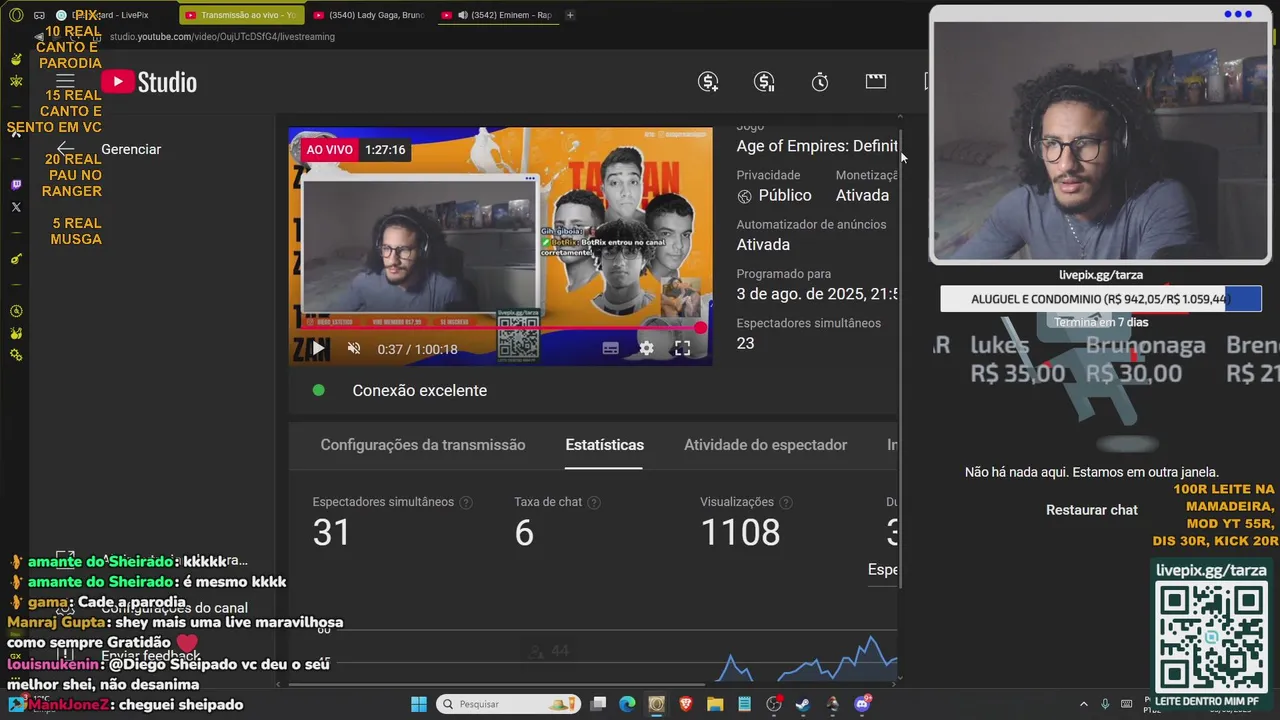Screen dimensions: 1280x720
Task: Launch Microsoft Edge from taskbar
Action: [x=627, y=704]
